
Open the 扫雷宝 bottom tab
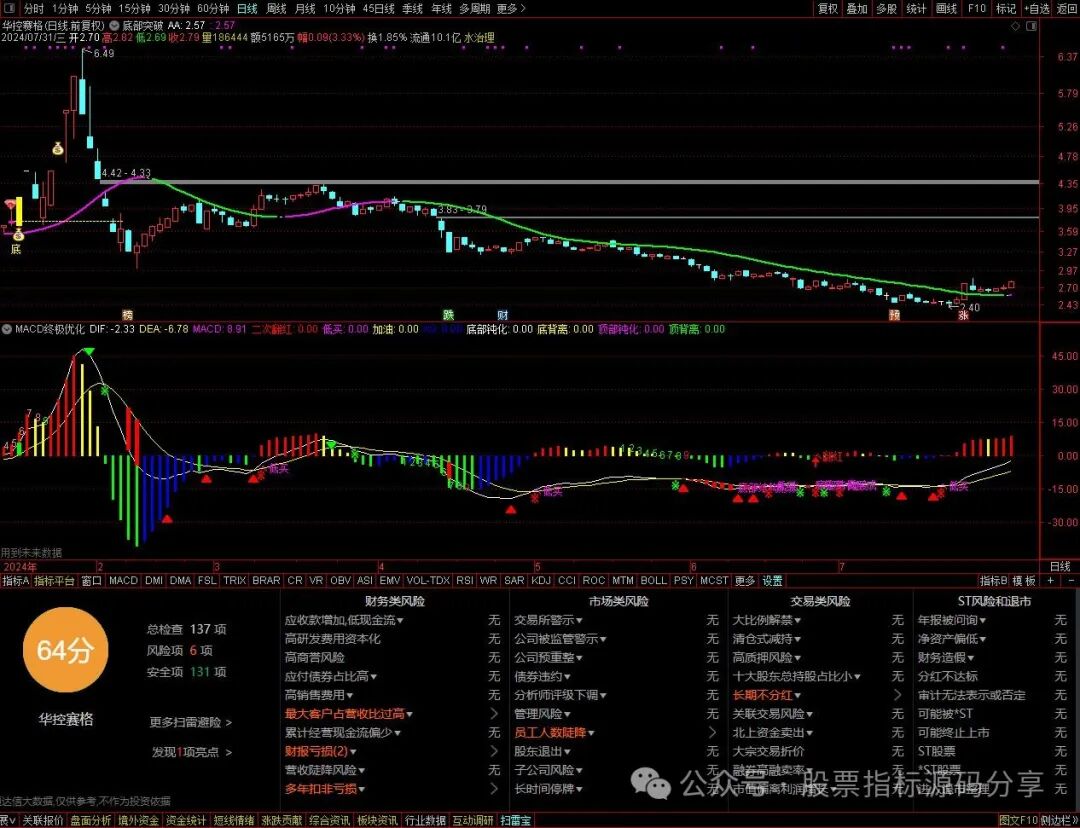tap(516, 820)
